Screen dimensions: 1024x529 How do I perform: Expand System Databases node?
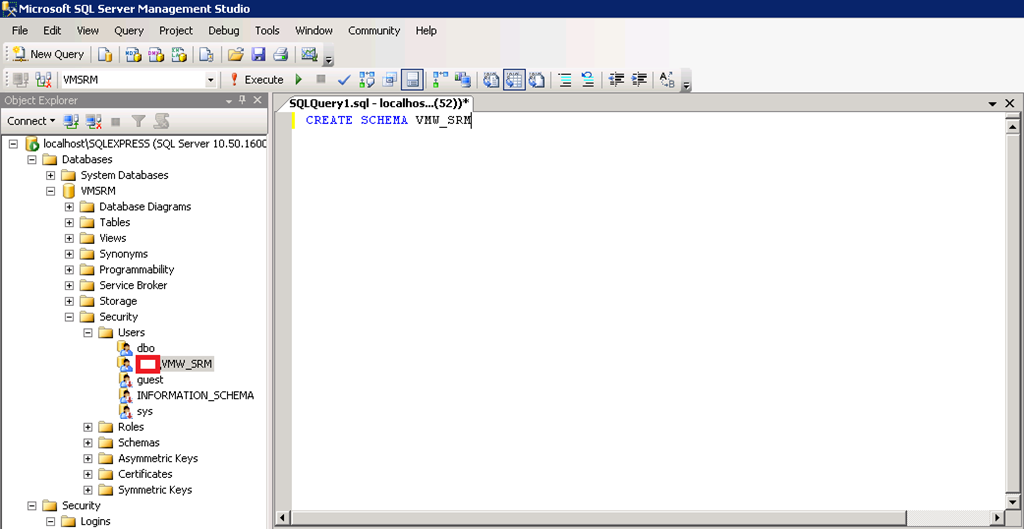(50, 175)
